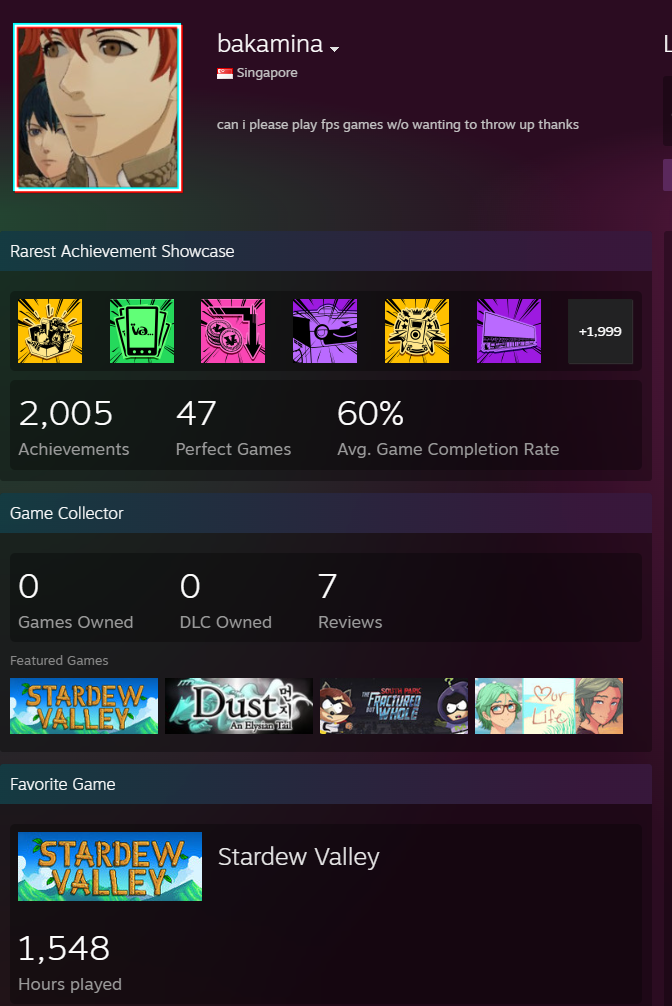Open Stardew Valley in Featured Games
Viewport: 672px width, 1006px height.
click(x=84, y=706)
